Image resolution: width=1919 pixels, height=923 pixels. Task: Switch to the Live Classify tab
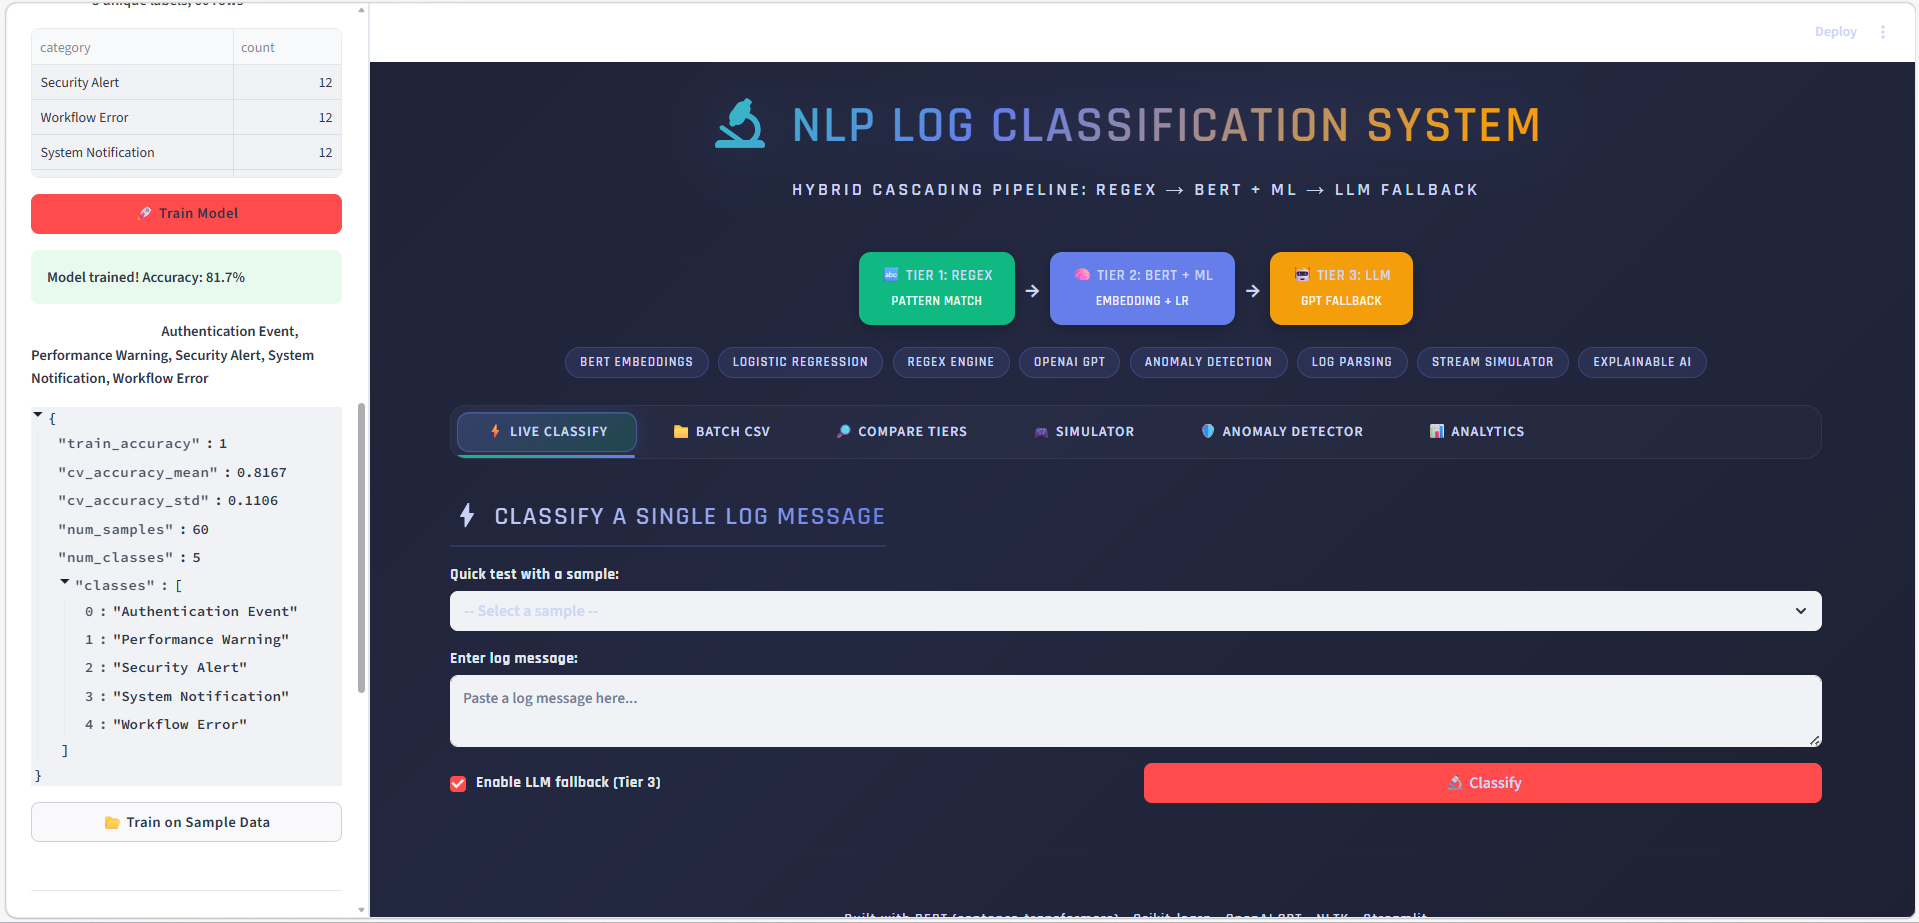547,432
